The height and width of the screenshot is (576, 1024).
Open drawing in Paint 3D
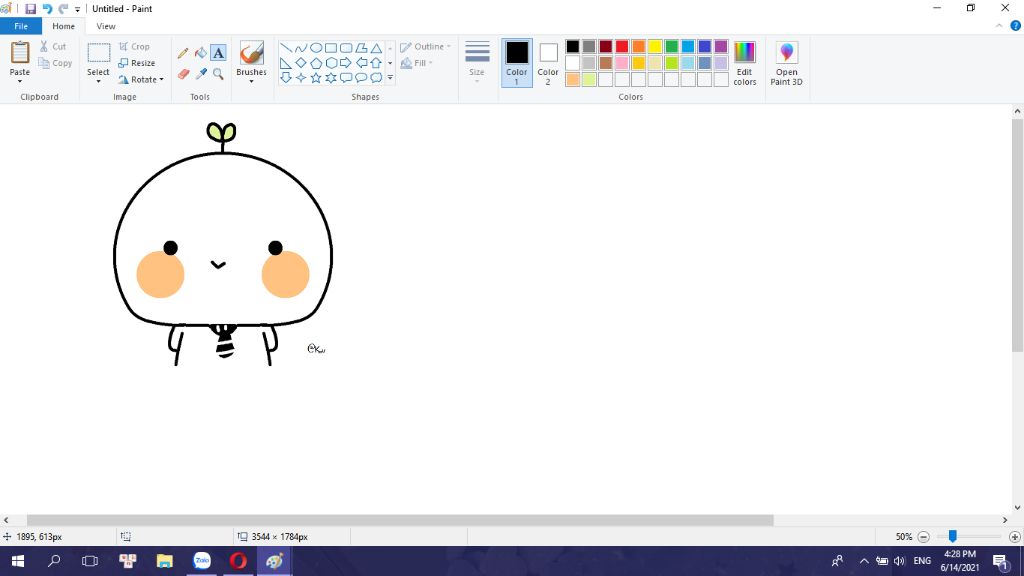tap(786, 63)
